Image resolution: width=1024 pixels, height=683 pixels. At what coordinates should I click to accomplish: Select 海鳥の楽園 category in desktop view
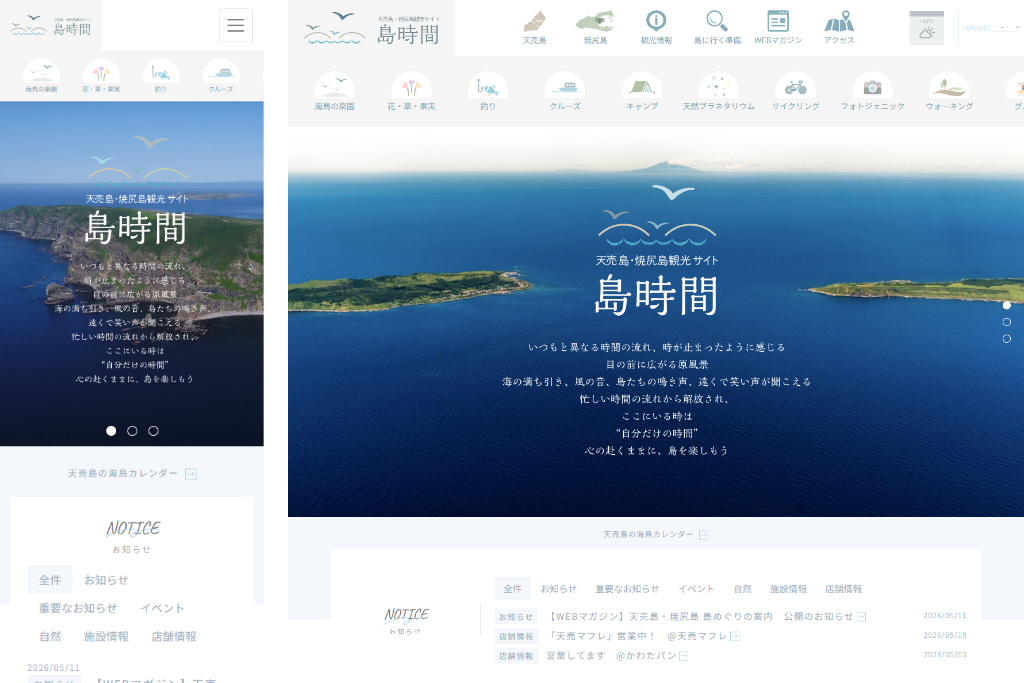pos(334,91)
